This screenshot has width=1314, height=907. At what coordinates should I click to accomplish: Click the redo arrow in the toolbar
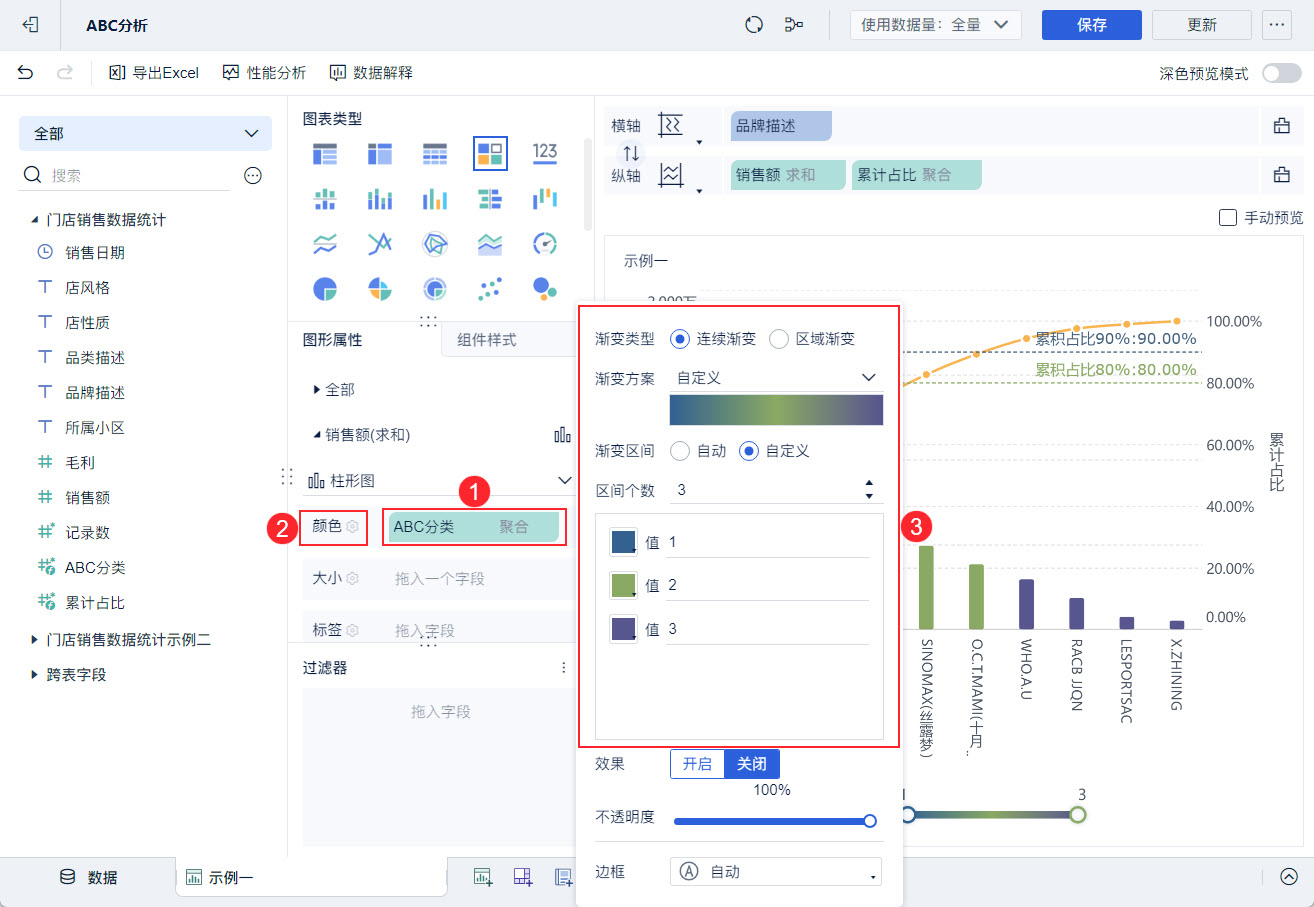coord(65,73)
